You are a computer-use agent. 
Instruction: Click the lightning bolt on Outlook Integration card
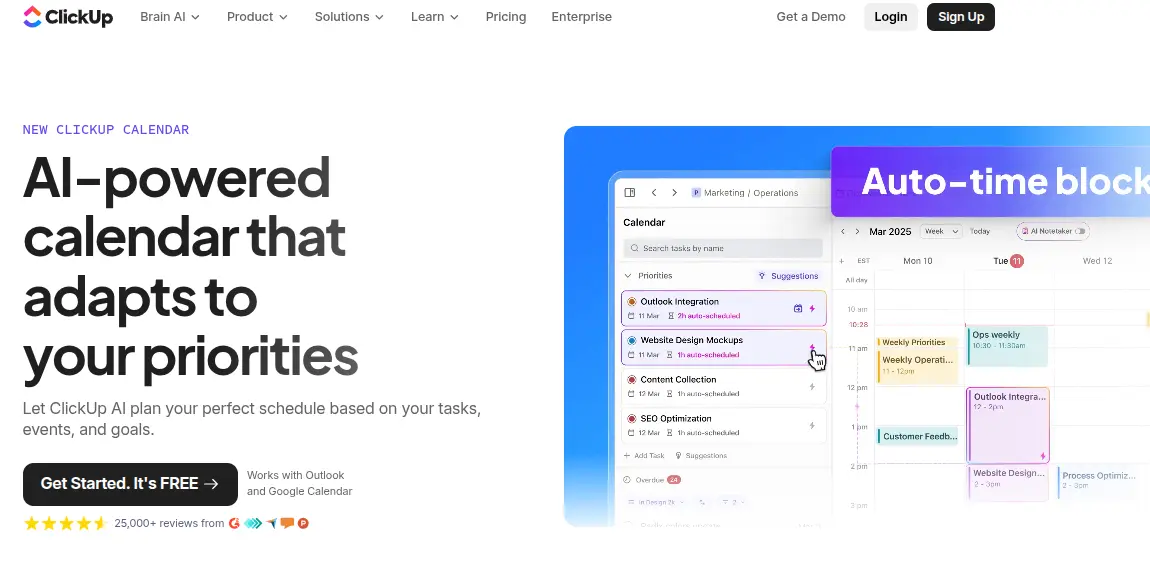click(x=812, y=308)
